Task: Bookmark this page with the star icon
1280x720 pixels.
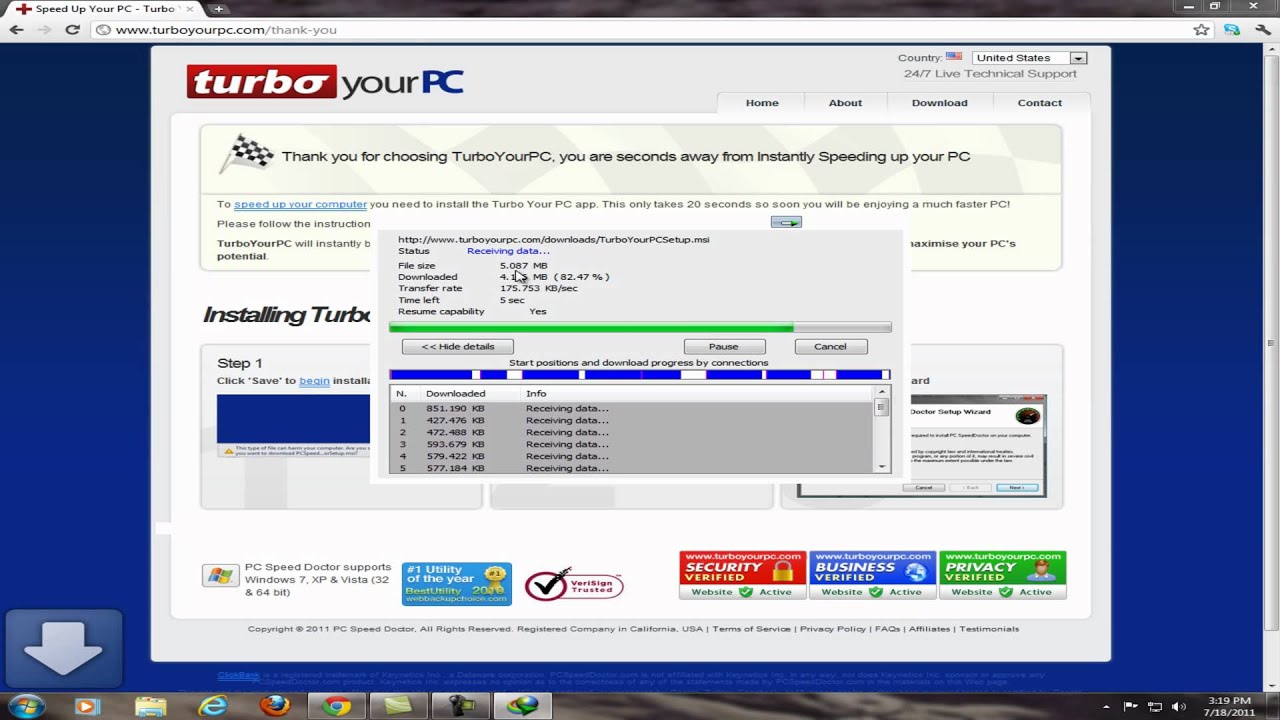Action: pos(1202,30)
